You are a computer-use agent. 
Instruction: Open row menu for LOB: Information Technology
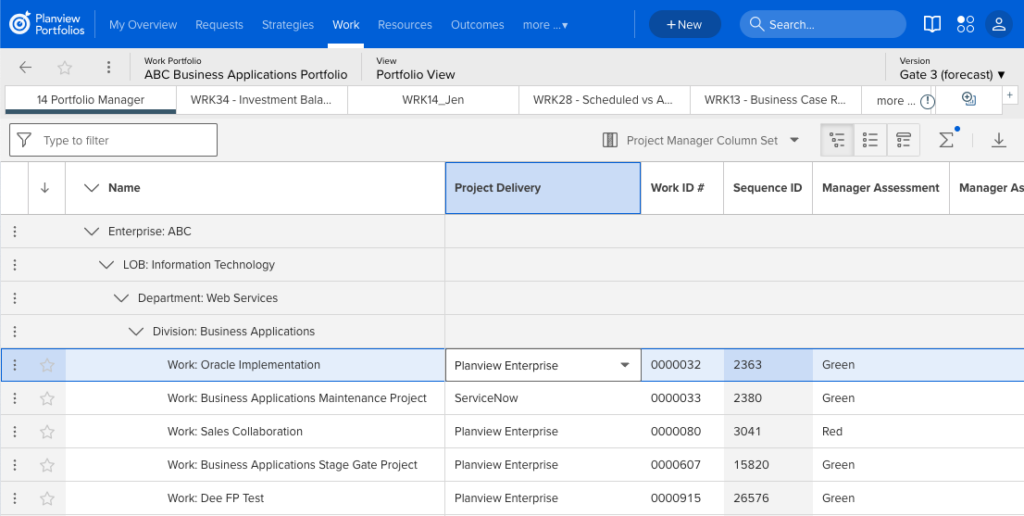tap(14, 265)
